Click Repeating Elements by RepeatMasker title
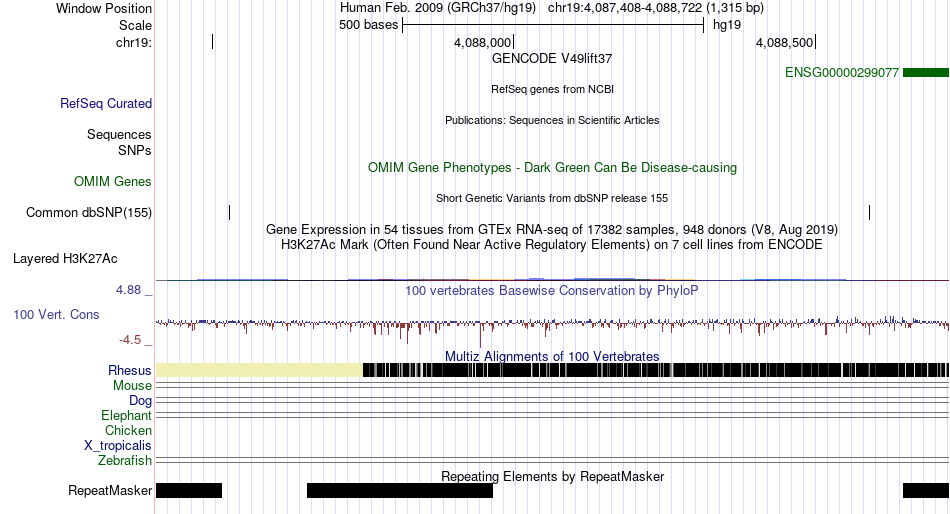The width and height of the screenshot is (950, 514). (x=552, y=476)
